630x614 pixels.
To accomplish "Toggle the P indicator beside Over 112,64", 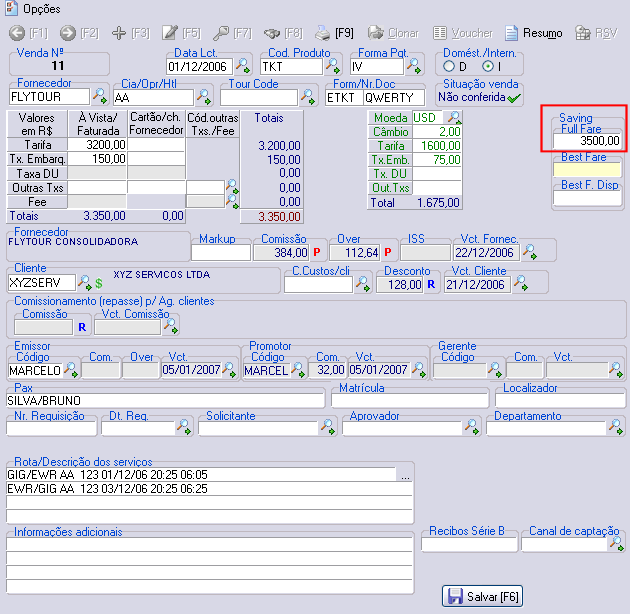I will (x=388, y=252).
